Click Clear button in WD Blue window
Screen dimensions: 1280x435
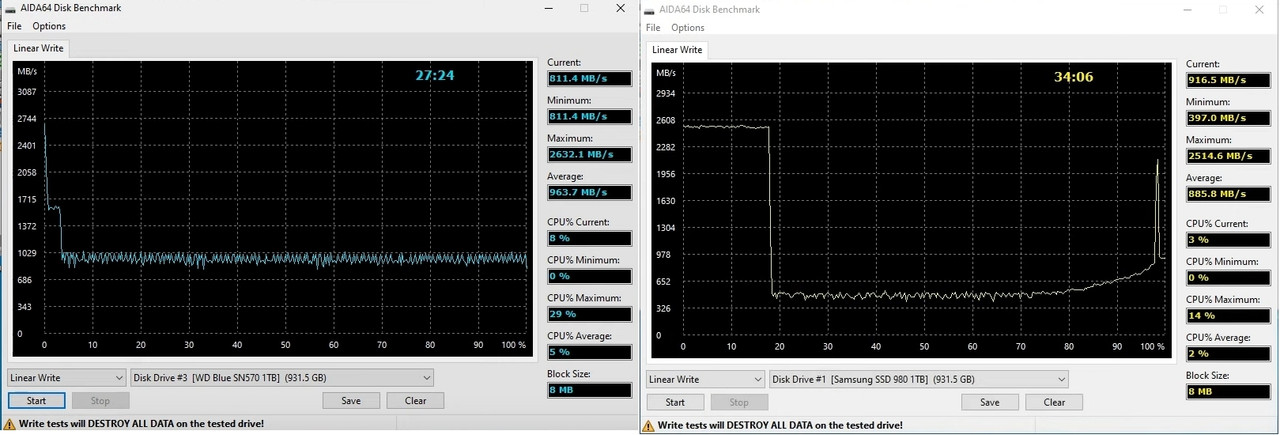point(415,400)
